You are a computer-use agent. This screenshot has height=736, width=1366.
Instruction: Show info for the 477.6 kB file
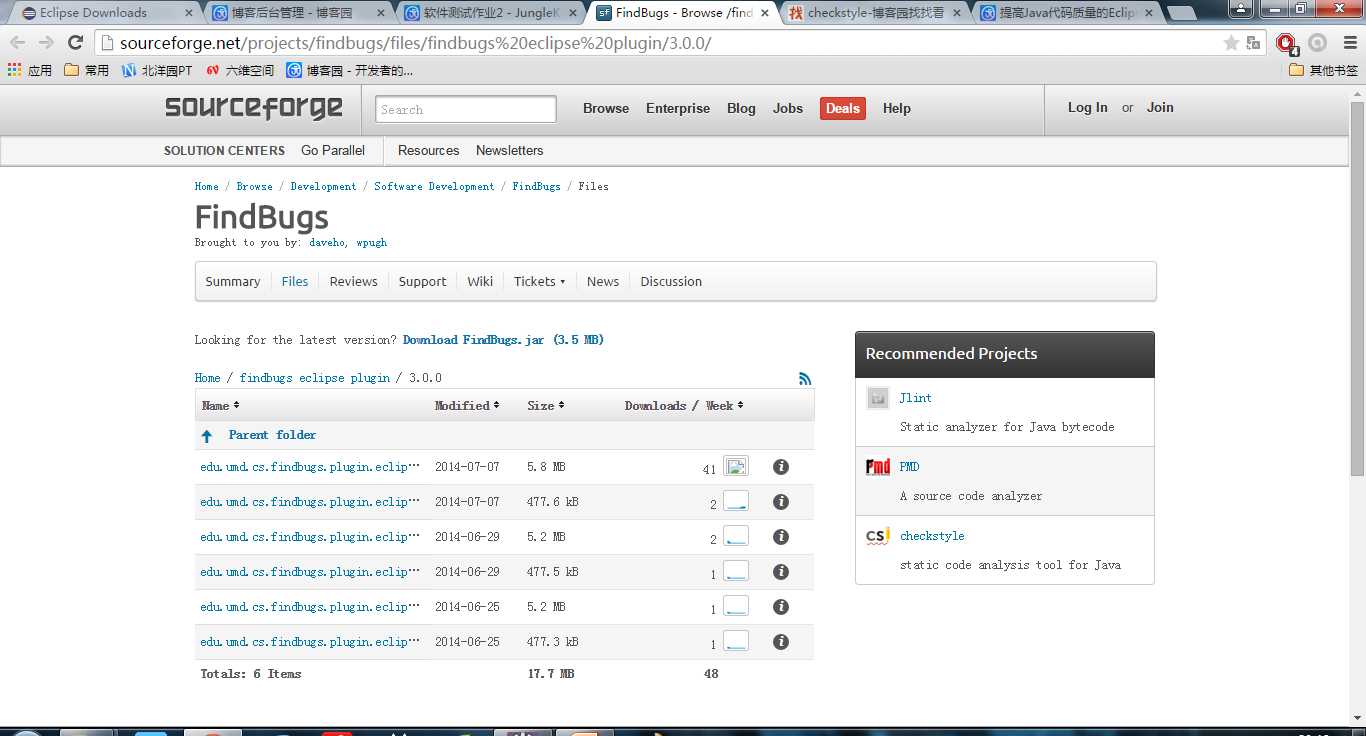[x=781, y=502]
